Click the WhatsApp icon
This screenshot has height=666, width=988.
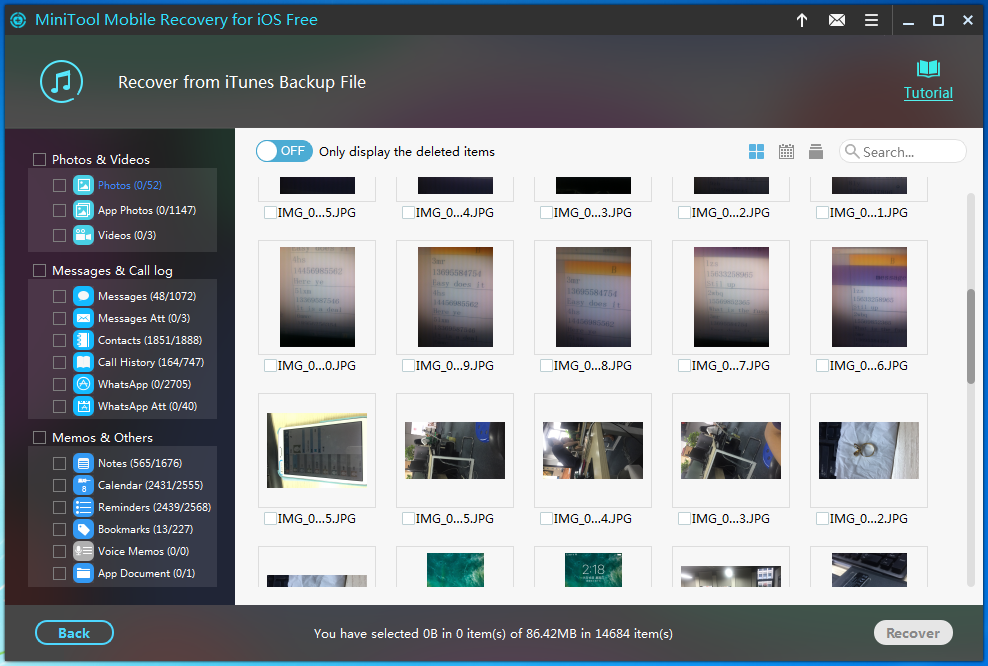[x=83, y=384]
